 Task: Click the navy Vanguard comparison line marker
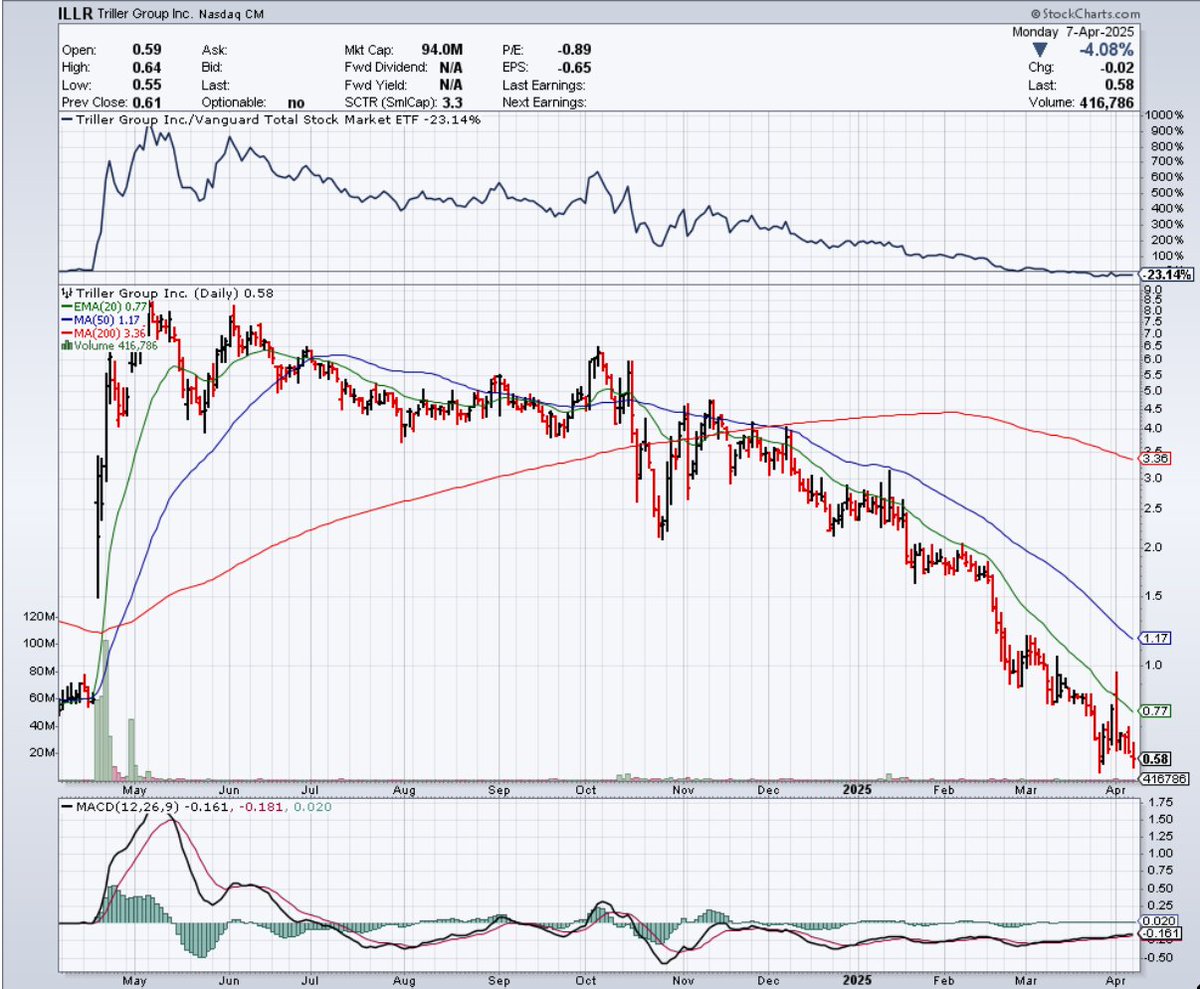(x=67, y=120)
